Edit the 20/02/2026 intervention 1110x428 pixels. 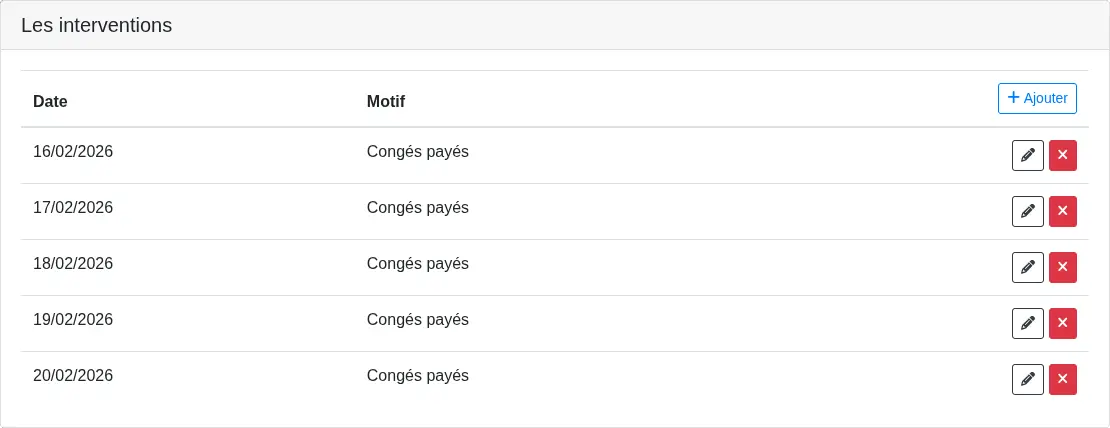(1027, 380)
